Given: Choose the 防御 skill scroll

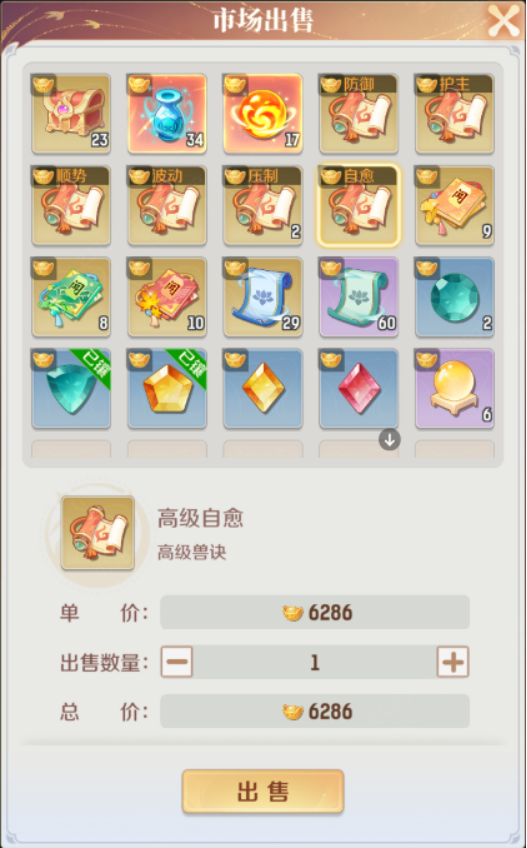Looking at the screenshot, I should click(359, 114).
